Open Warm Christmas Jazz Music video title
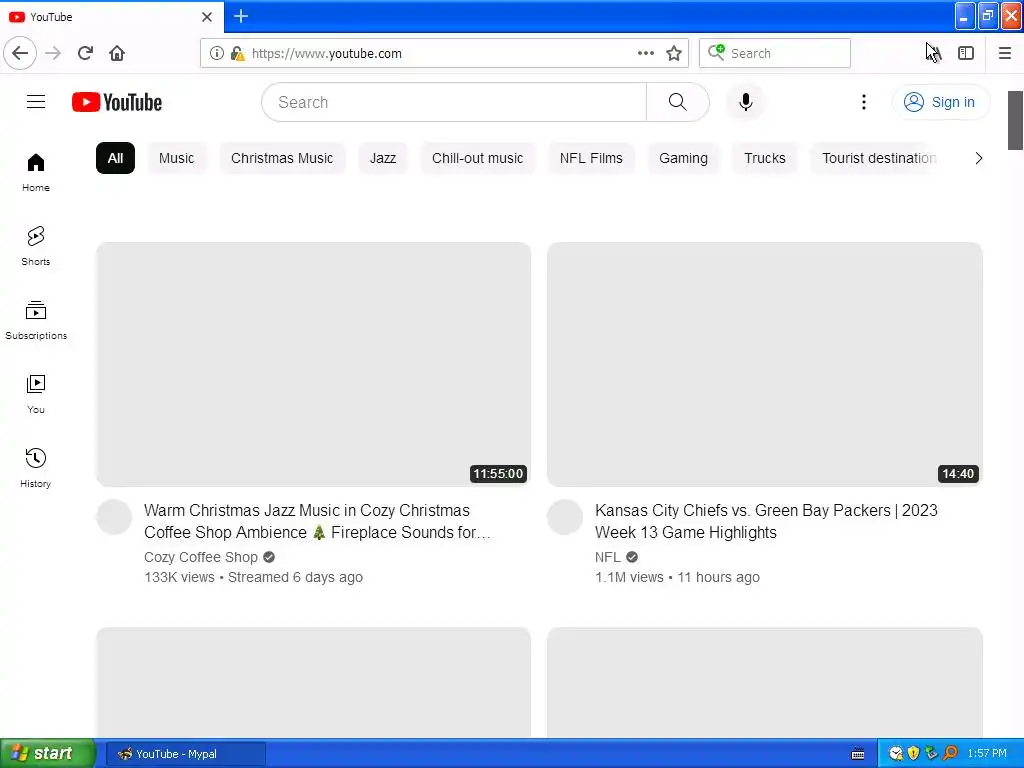Image resolution: width=1024 pixels, height=768 pixels. (317, 521)
